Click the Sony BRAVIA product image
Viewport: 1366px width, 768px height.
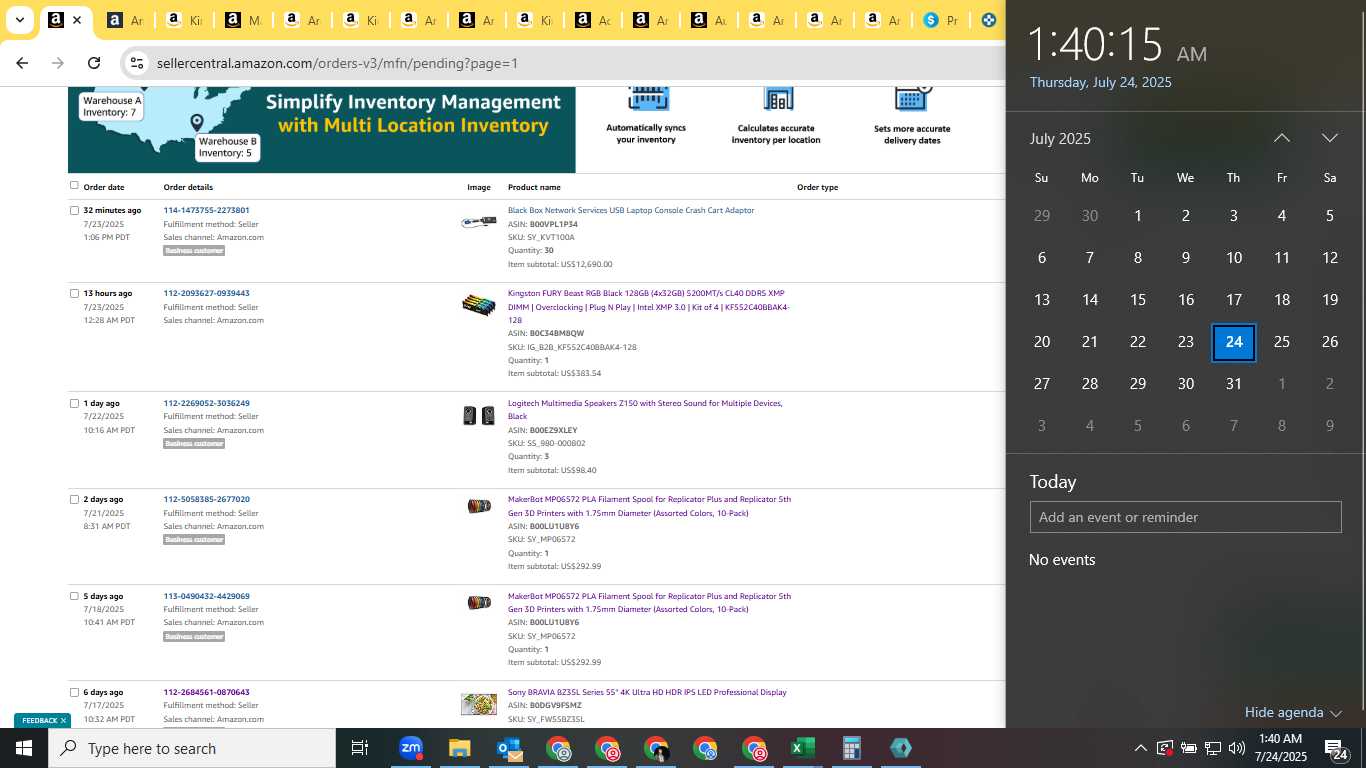(x=479, y=704)
